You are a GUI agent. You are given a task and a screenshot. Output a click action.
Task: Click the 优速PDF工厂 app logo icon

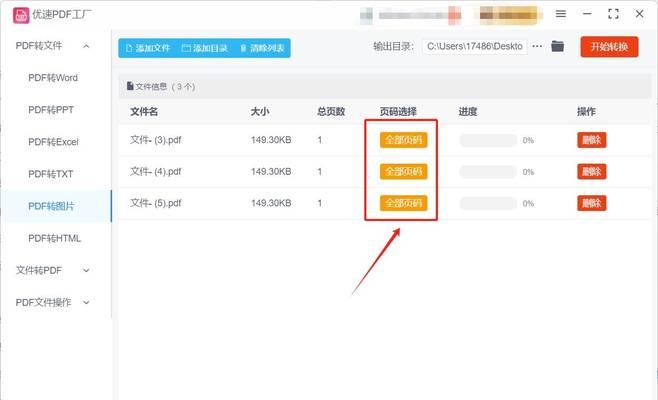(x=21, y=16)
